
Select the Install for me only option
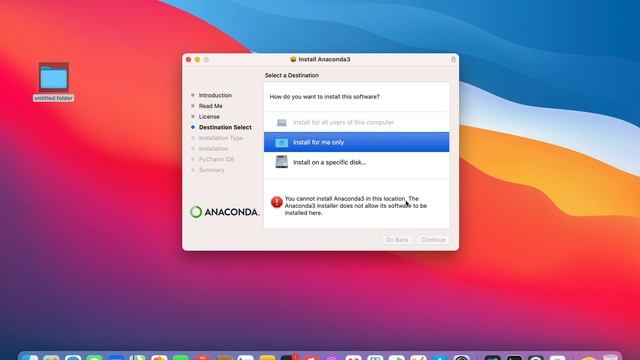tap(356, 142)
